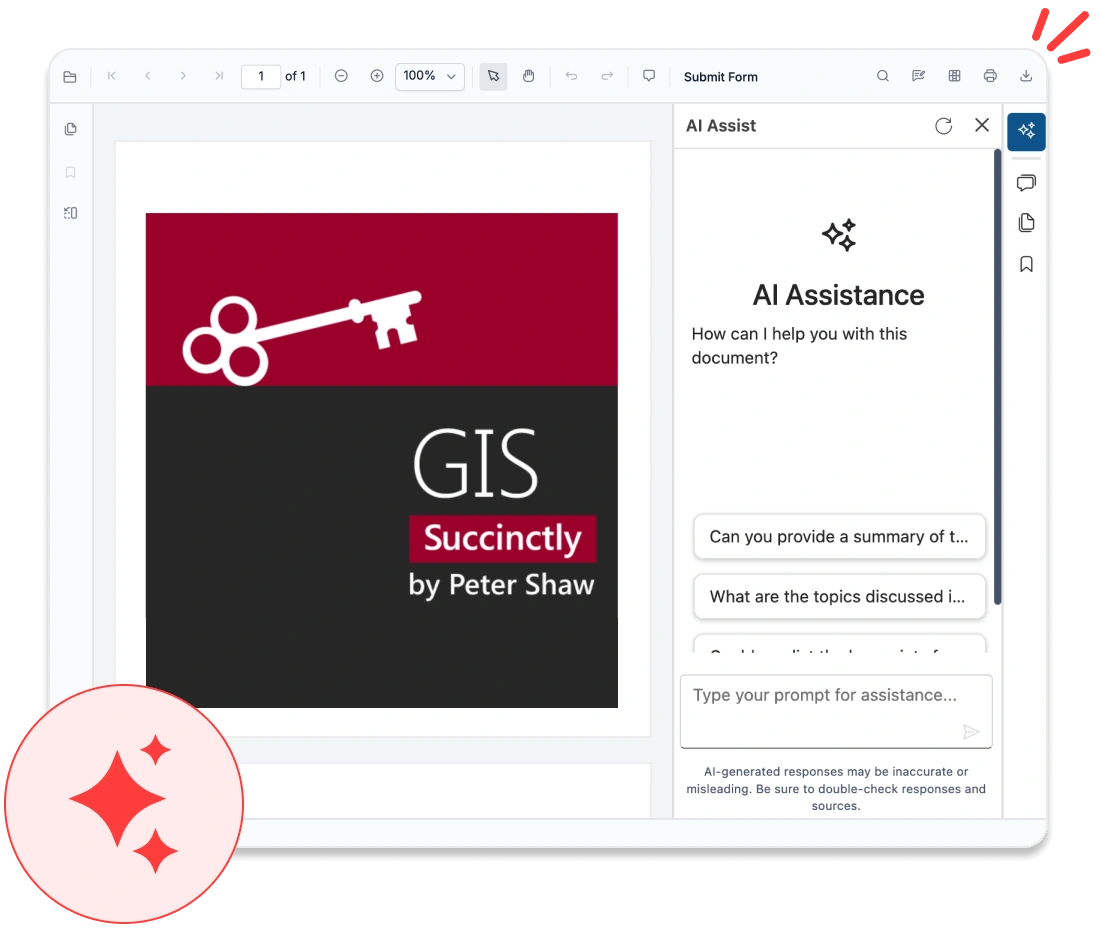Print the current document
Viewport: 1100px width, 928px height.
coord(990,75)
